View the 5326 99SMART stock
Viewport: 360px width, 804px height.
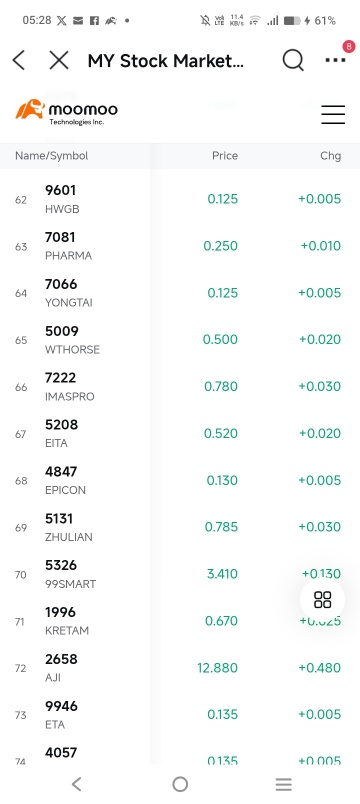(x=180, y=574)
